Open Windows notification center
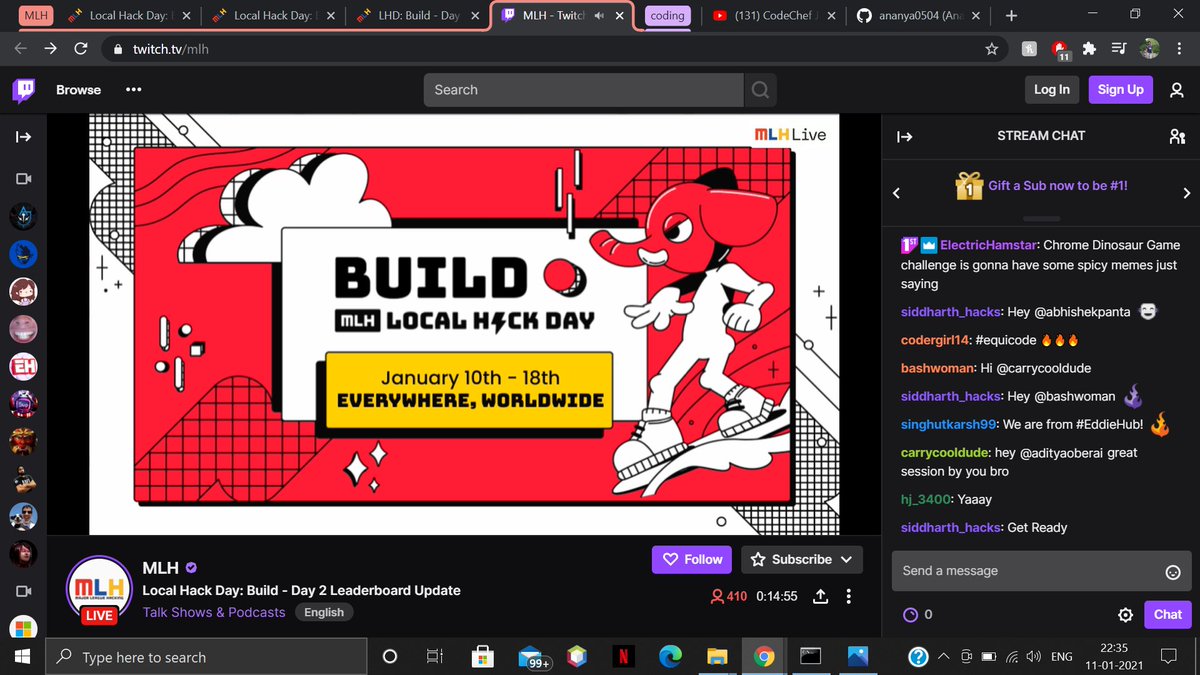The image size is (1200, 675). pos(1167,657)
